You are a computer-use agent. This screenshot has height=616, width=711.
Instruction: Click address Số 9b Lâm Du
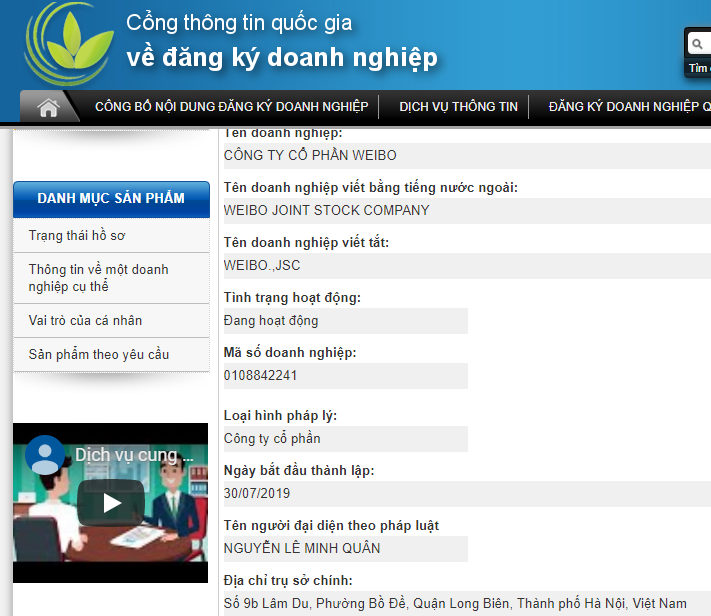click(x=455, y=603)
